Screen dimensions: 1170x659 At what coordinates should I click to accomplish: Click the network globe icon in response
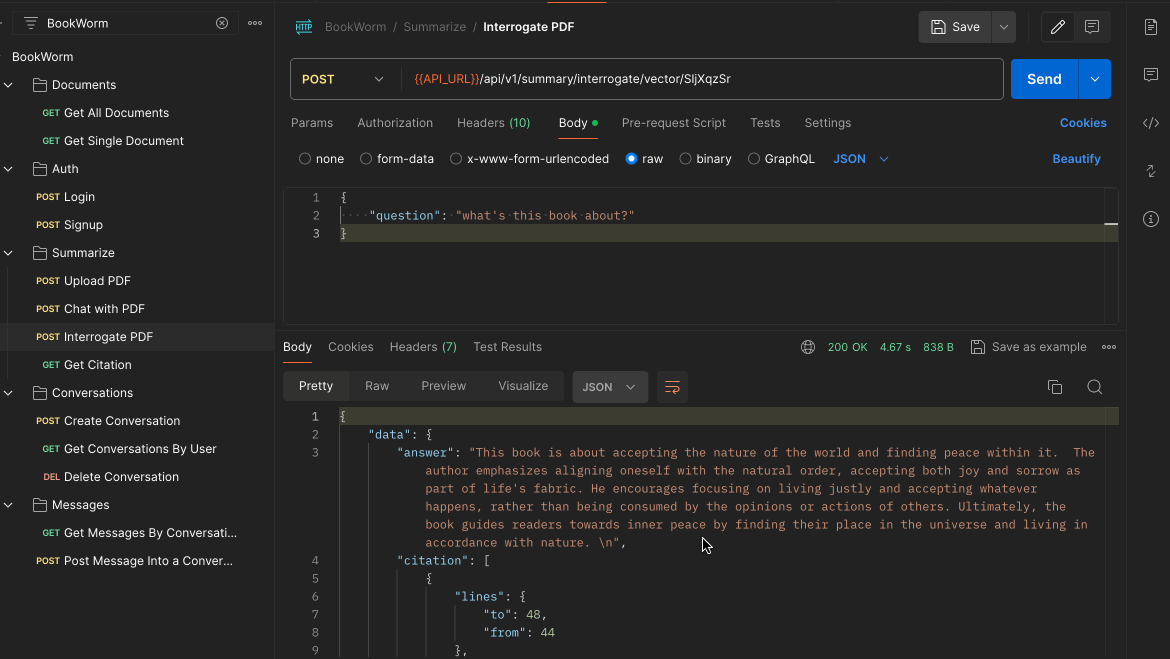(x=807, y=347)
